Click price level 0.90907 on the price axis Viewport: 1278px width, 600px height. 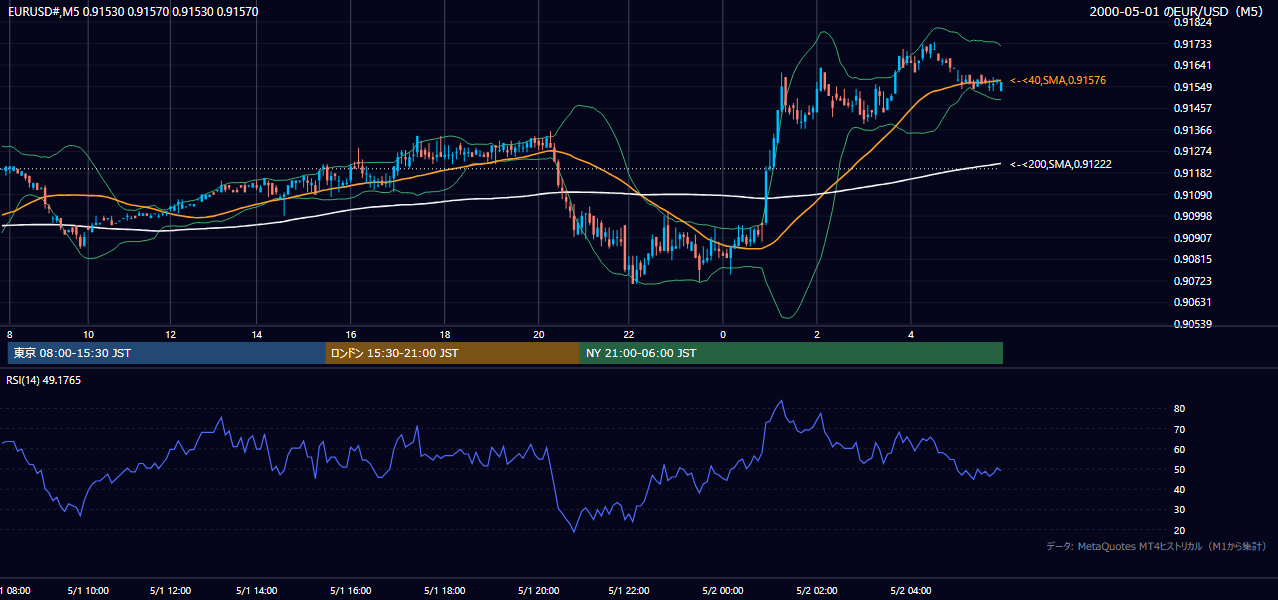tap(1192, 238)
